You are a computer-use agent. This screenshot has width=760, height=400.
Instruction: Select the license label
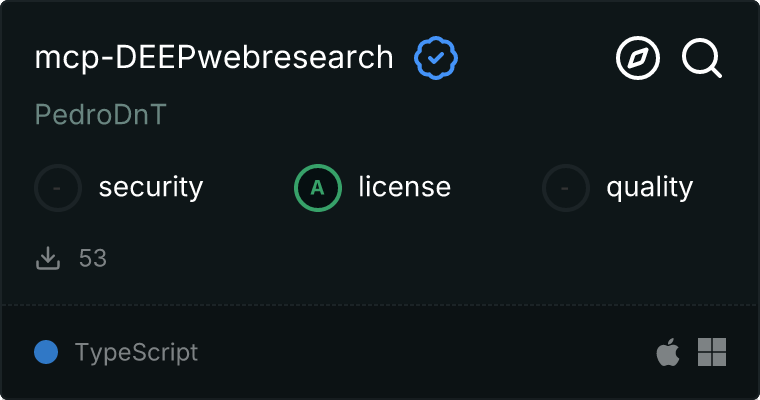(404, 187)
